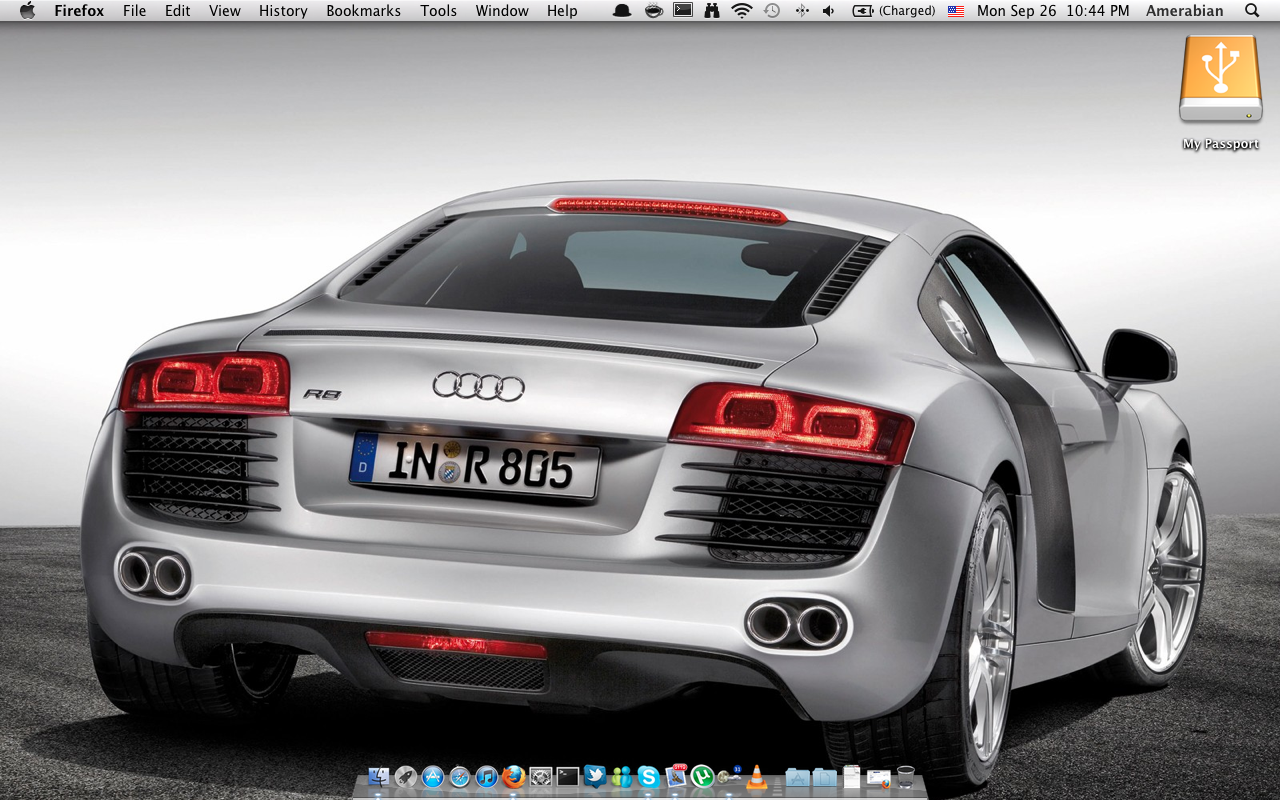
Task: Click the coffee cup menu bar icon
Action: click(652, 11)
